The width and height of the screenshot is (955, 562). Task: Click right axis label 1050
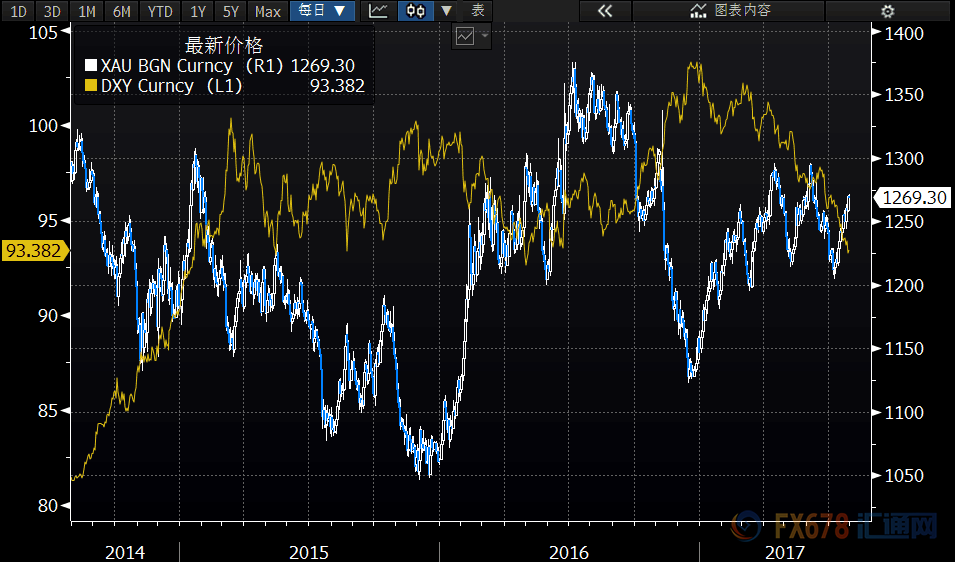[904, 476]
